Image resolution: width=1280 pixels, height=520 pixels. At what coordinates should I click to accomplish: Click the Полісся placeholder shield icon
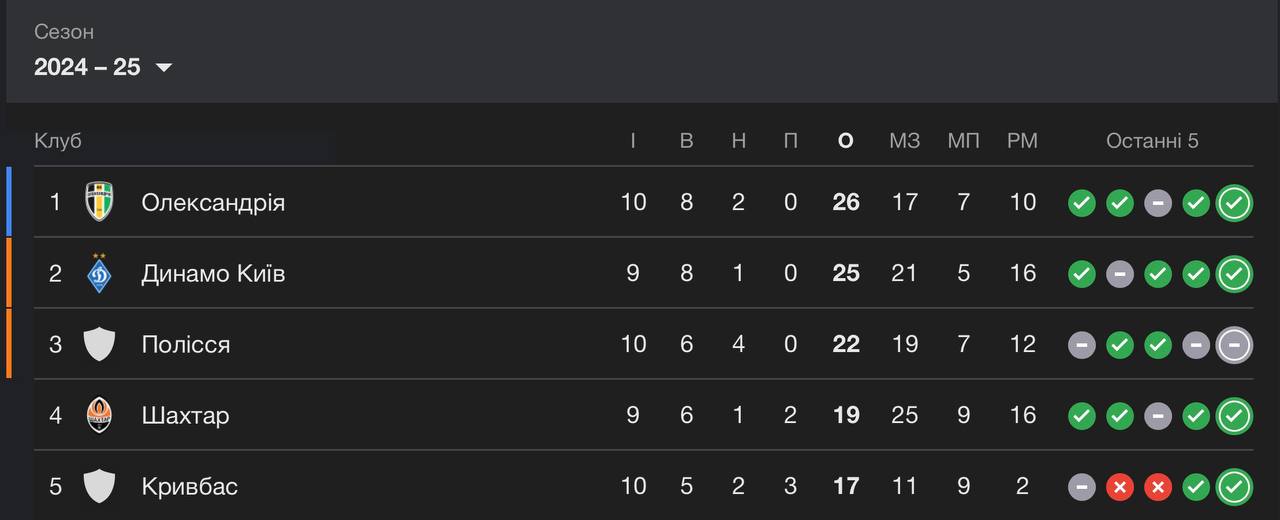pyautogui.click(x=99, y=344)
